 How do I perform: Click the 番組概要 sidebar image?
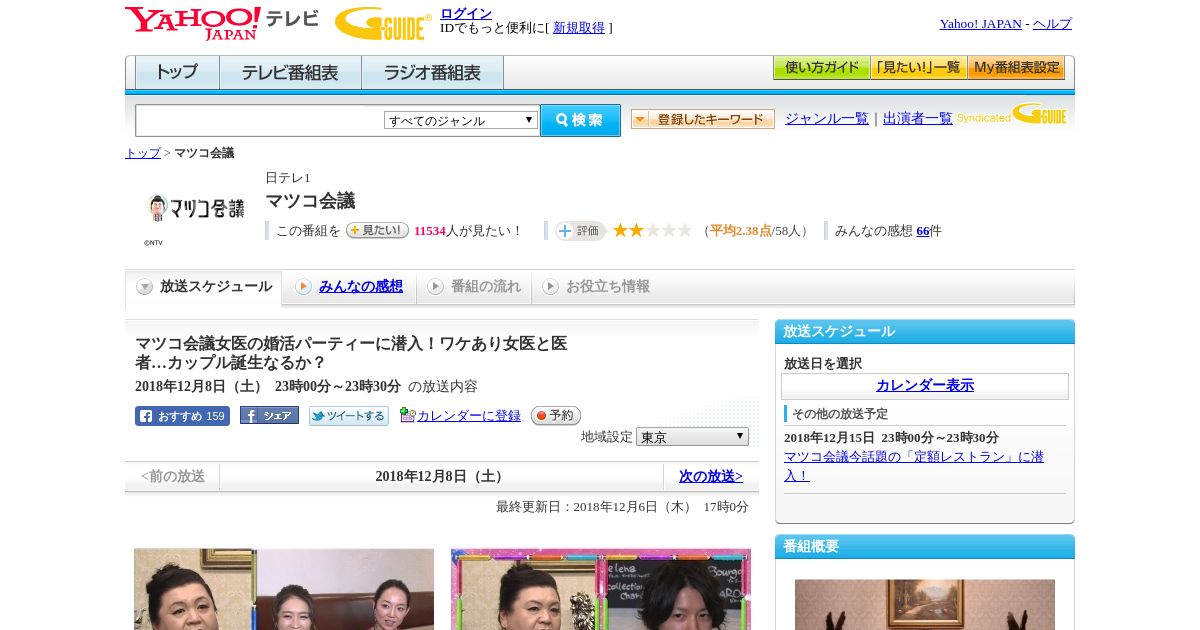click(925, 604)
